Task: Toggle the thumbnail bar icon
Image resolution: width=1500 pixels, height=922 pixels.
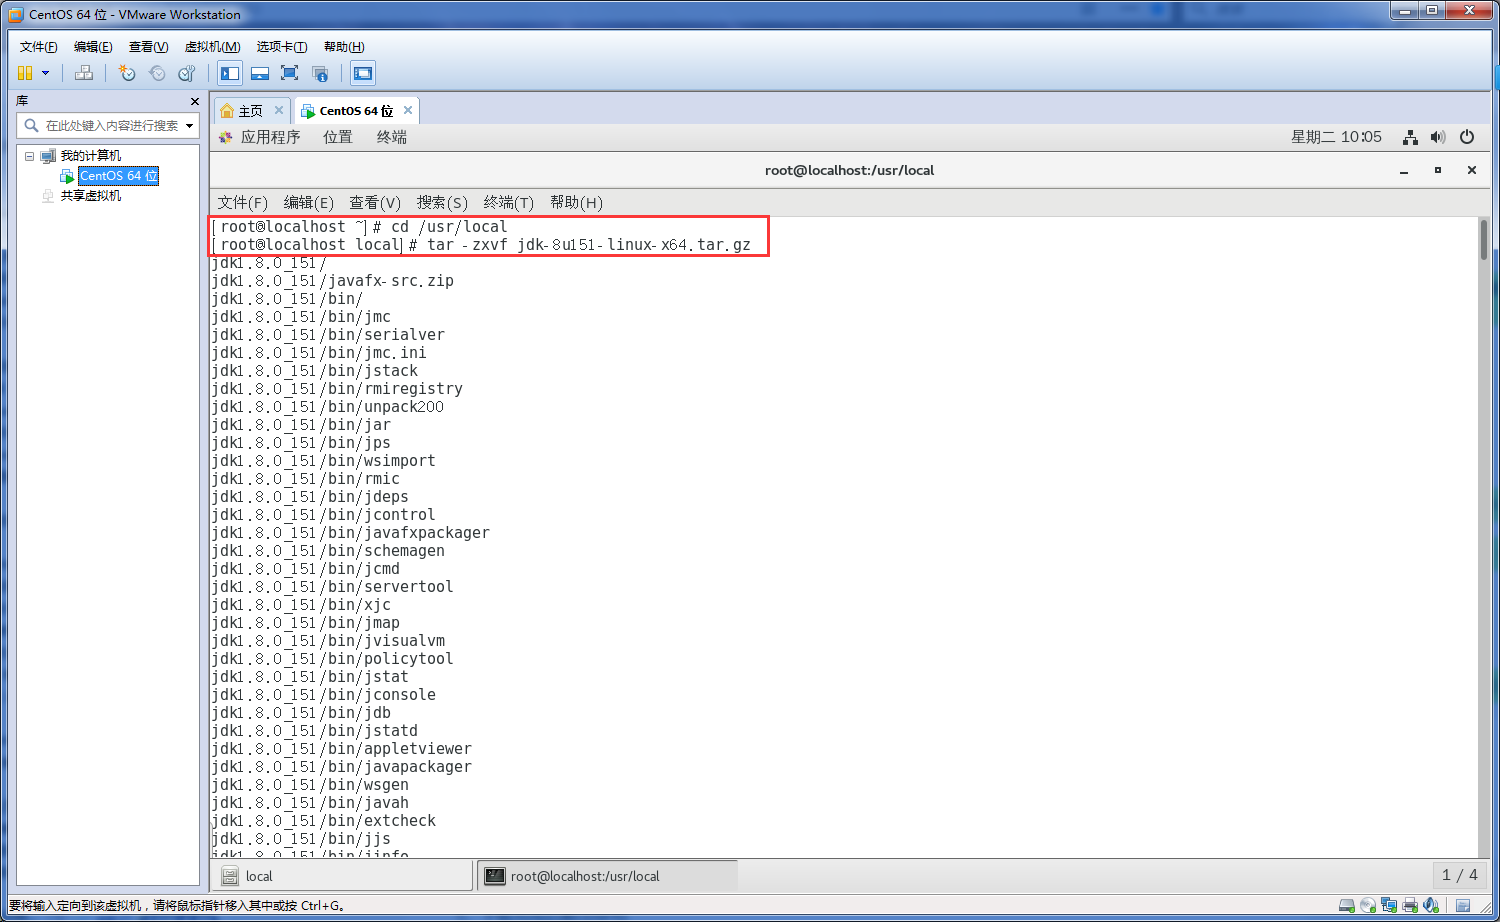Action: point(260,73)
